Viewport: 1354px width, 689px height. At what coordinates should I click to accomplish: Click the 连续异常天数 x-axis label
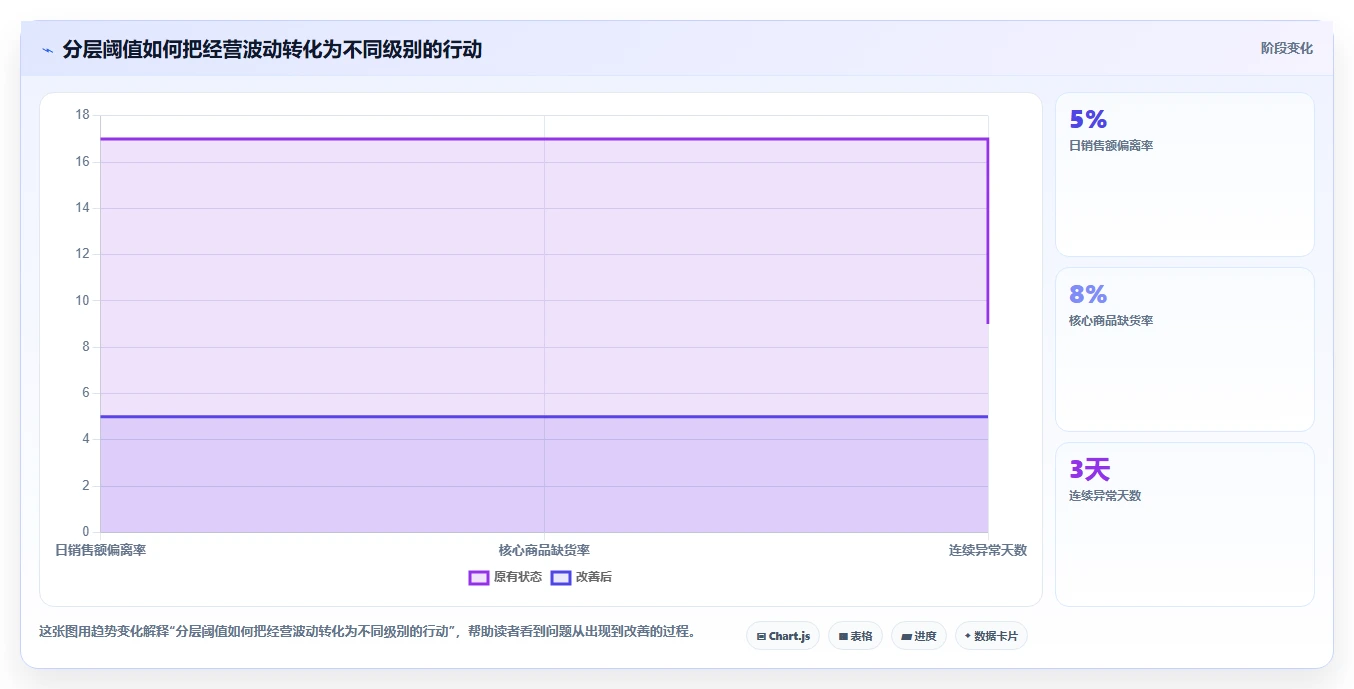click(988, 550)
